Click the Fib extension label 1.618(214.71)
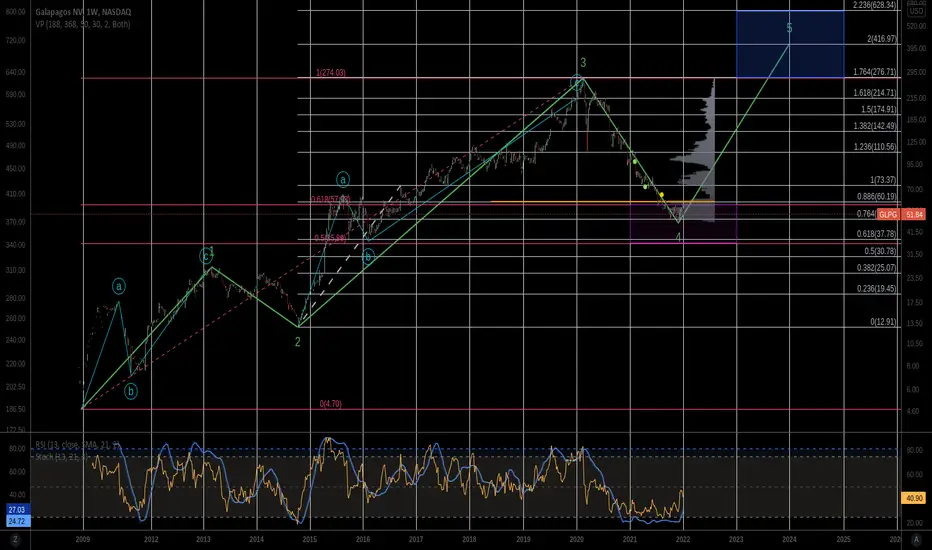The height and width of the screenshot is (550, 932). 874,93
